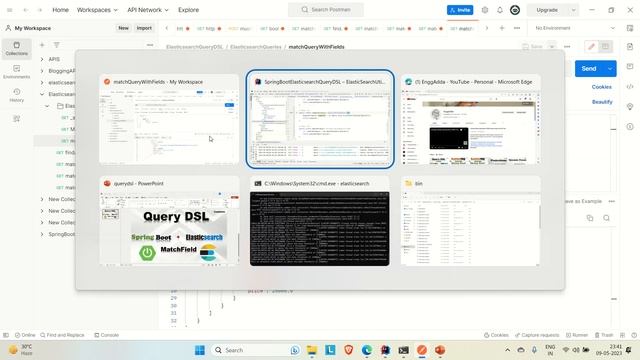The image size is (640, 360).
Task: Open Postman settings gear icon
Action: pyautogui.click(x=484, y=10)
